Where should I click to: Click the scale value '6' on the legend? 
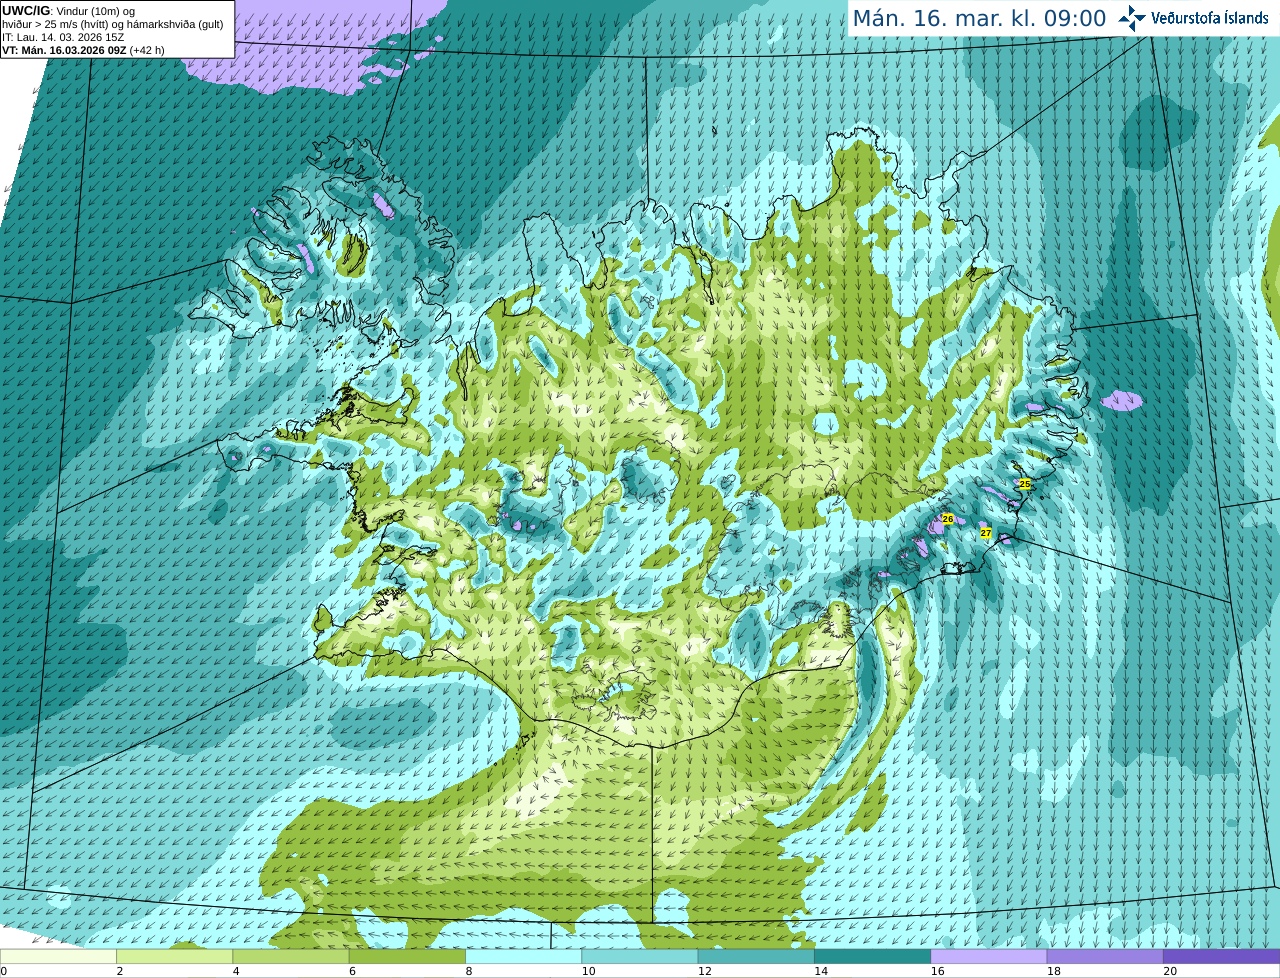tap(353, 971)
